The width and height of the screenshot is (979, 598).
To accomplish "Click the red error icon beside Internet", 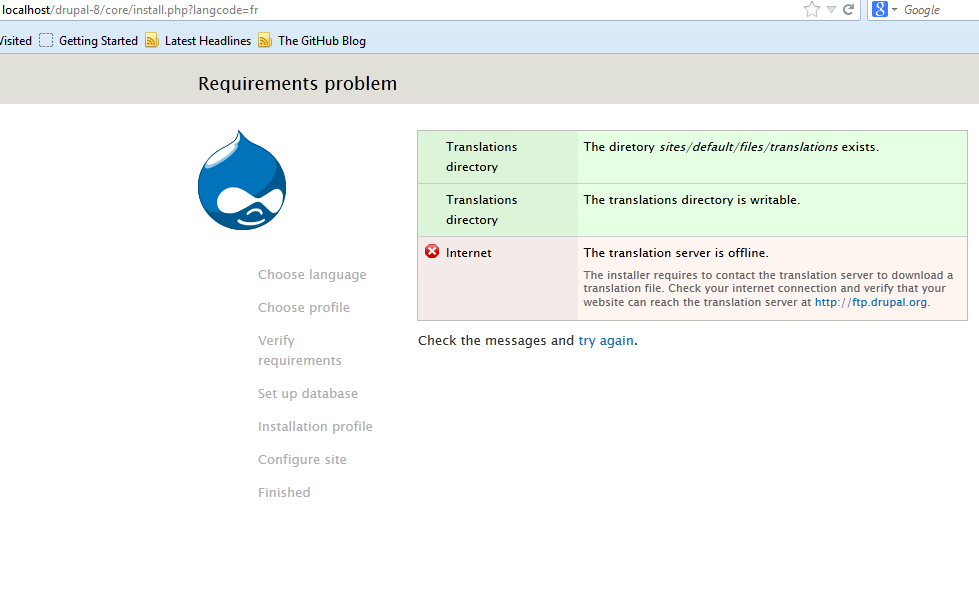I will [432, 252].
